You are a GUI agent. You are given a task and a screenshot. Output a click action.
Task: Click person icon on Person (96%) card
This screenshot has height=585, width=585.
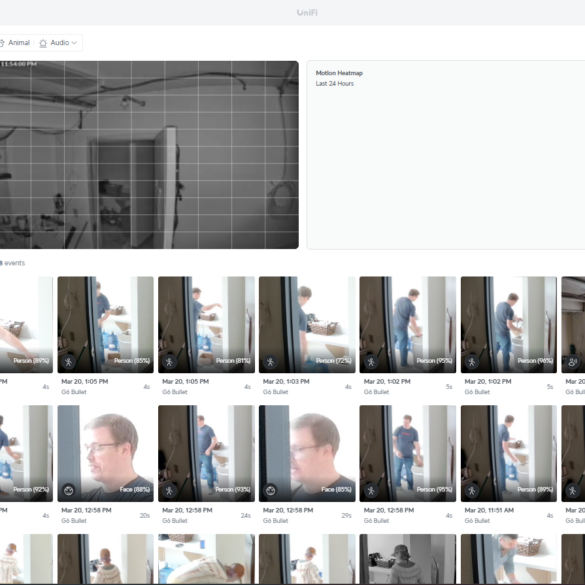click(472, 362)
